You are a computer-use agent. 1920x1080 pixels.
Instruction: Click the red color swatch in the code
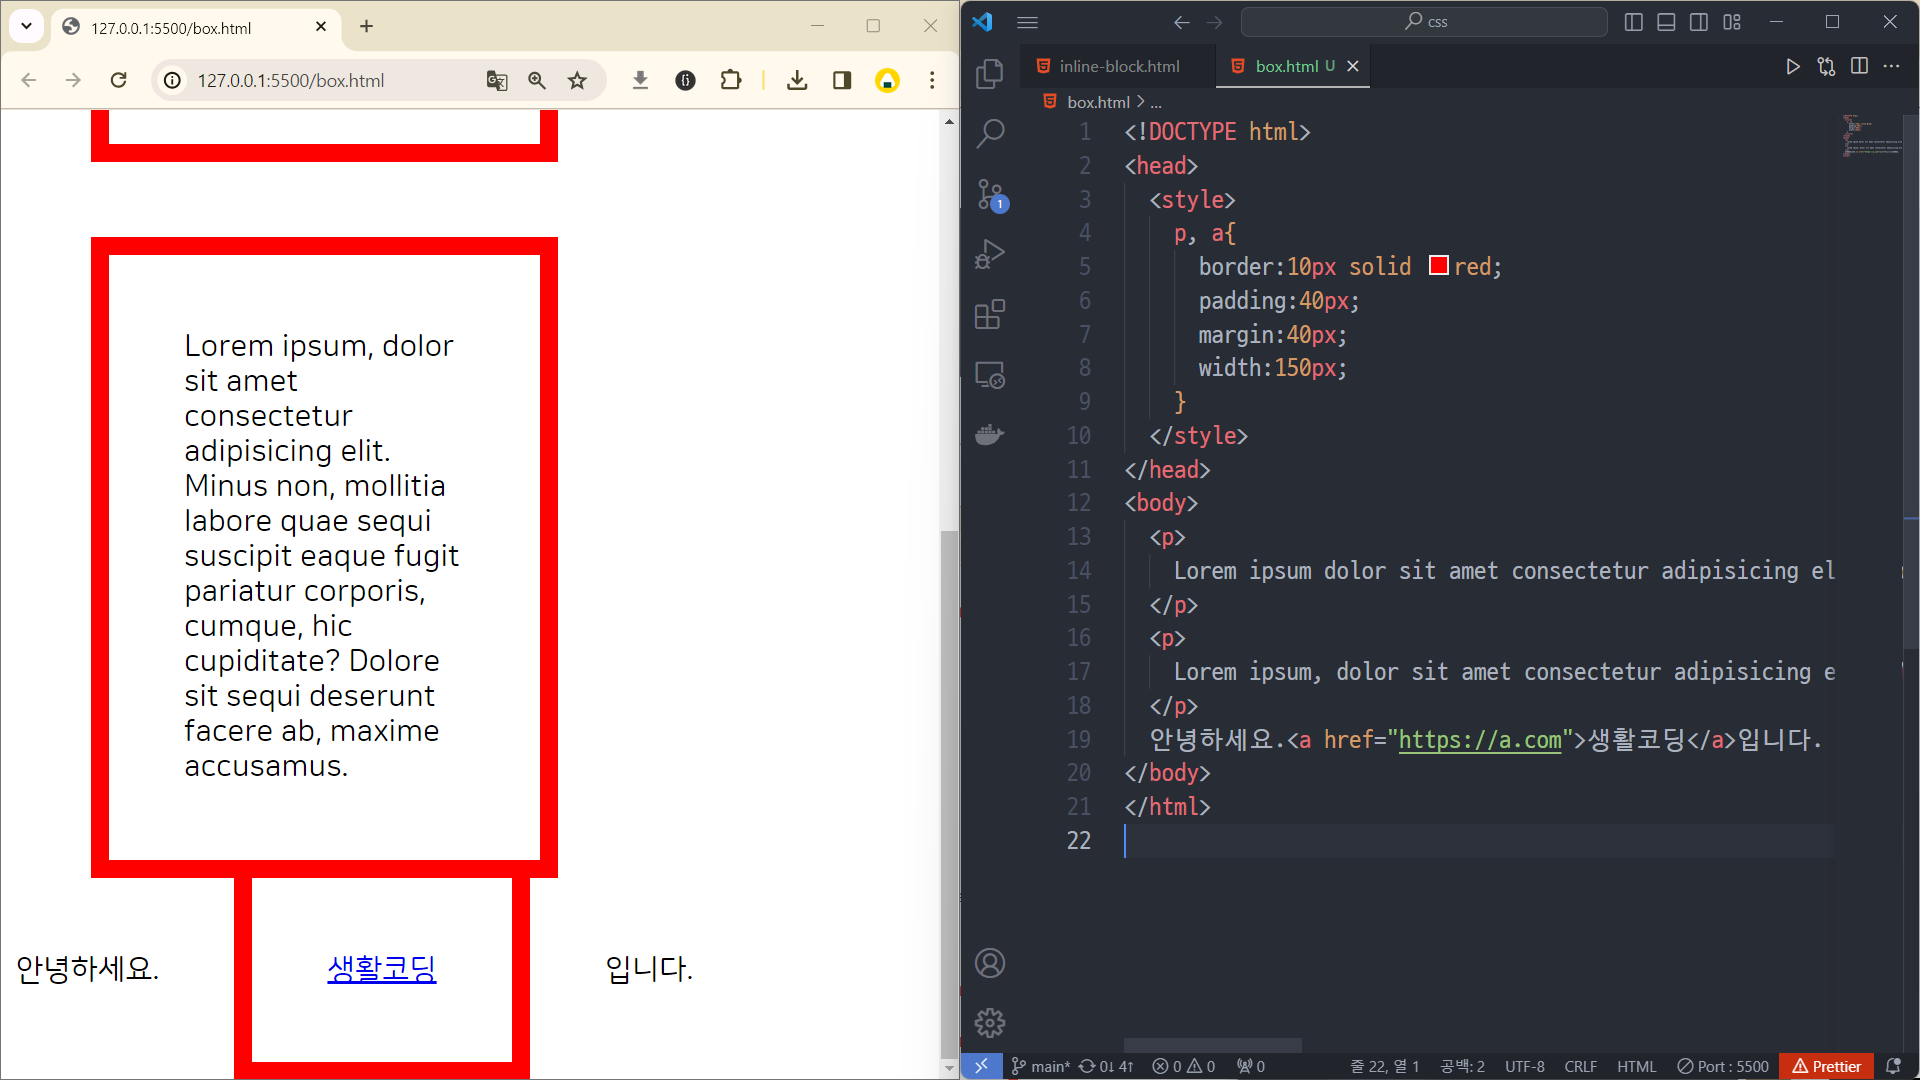(x=1438, y=266)
